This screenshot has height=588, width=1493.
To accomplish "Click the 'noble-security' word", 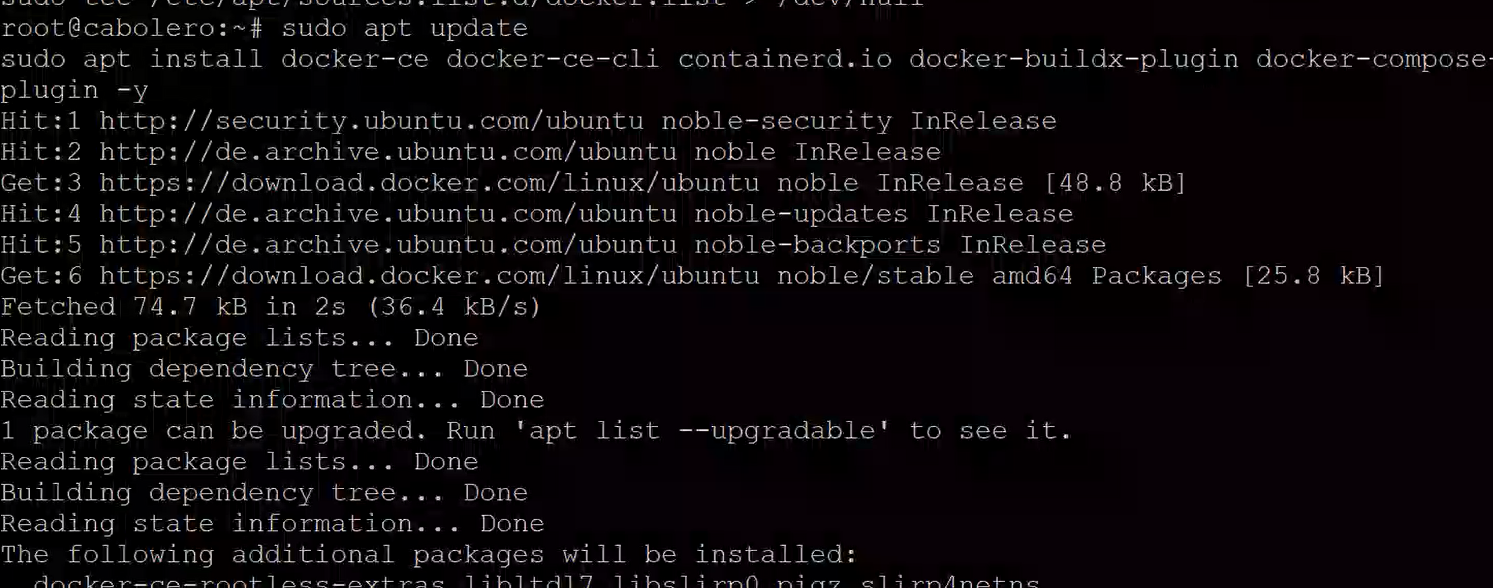I will 775,121.
